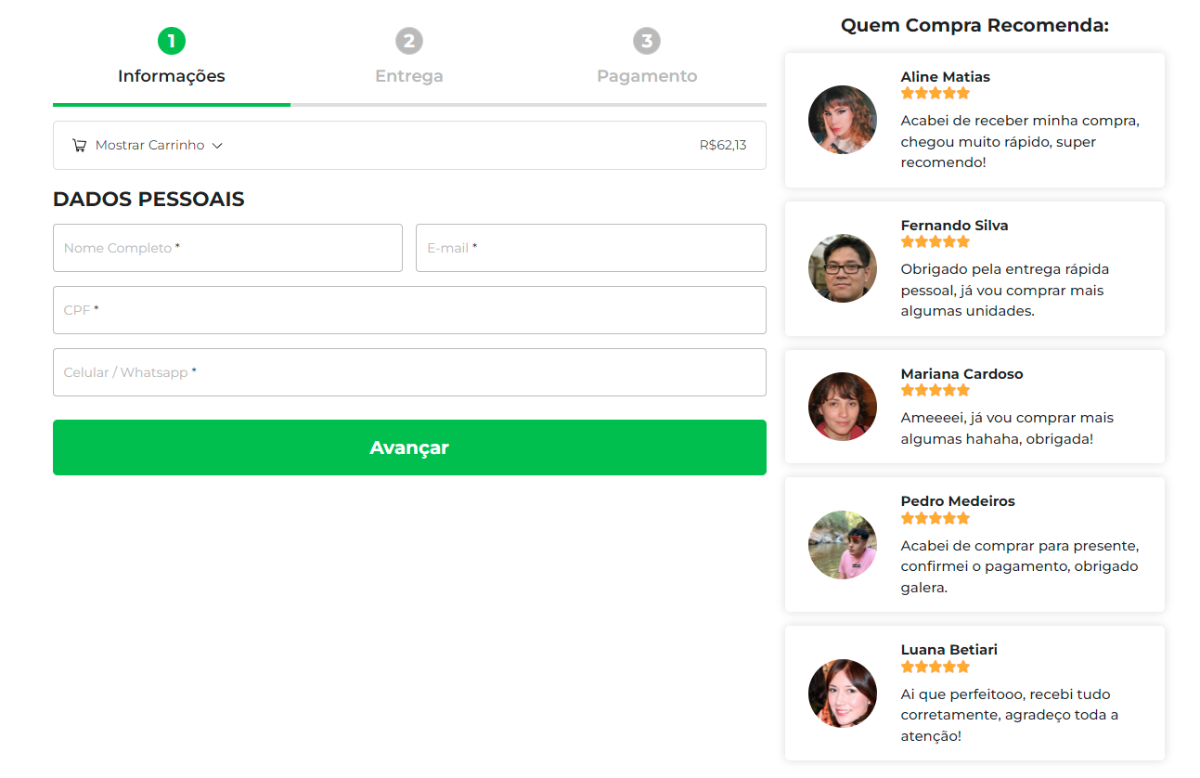Viewport: 1200px width, 778px height.
Task: Click the star rating under Pedro Medeiros
Action: coord(935,518)
